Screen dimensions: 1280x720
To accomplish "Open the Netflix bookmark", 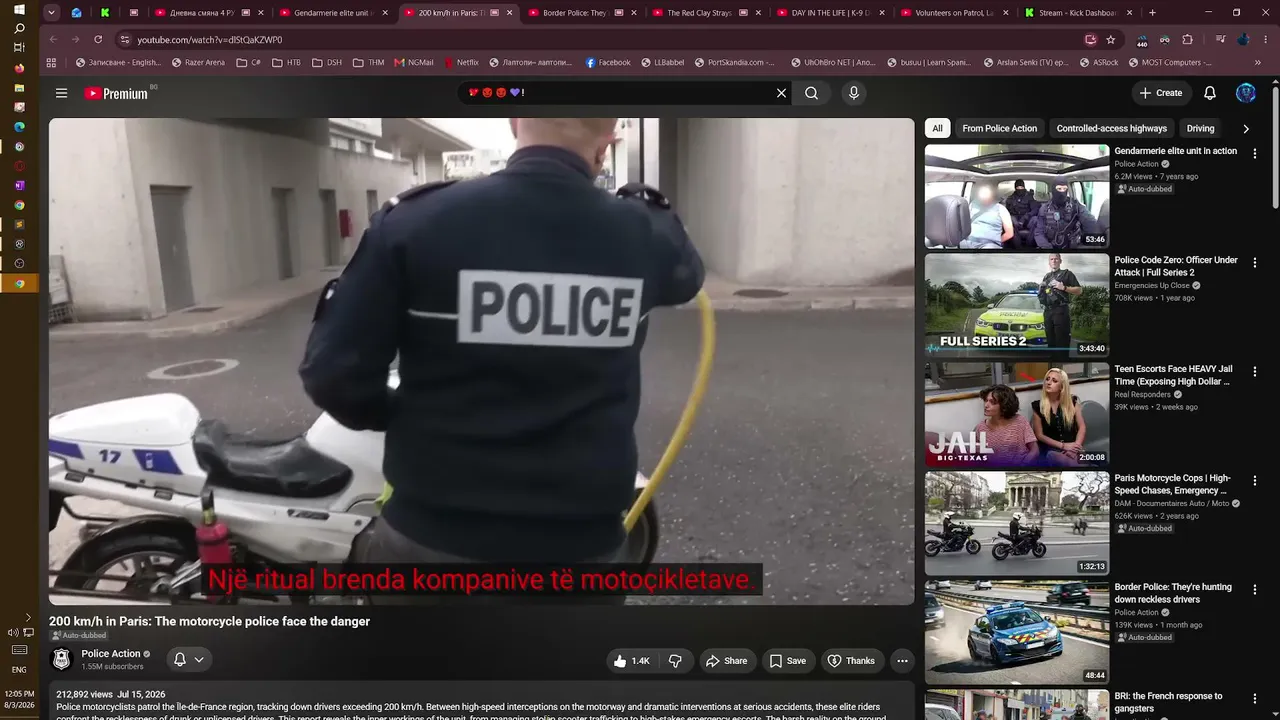I will coord(460,62).
